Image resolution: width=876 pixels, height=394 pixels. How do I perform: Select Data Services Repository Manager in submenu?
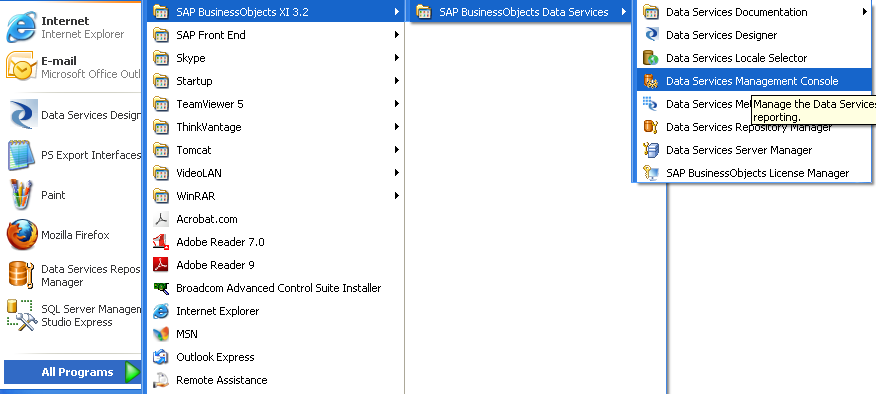pos(754,127)
